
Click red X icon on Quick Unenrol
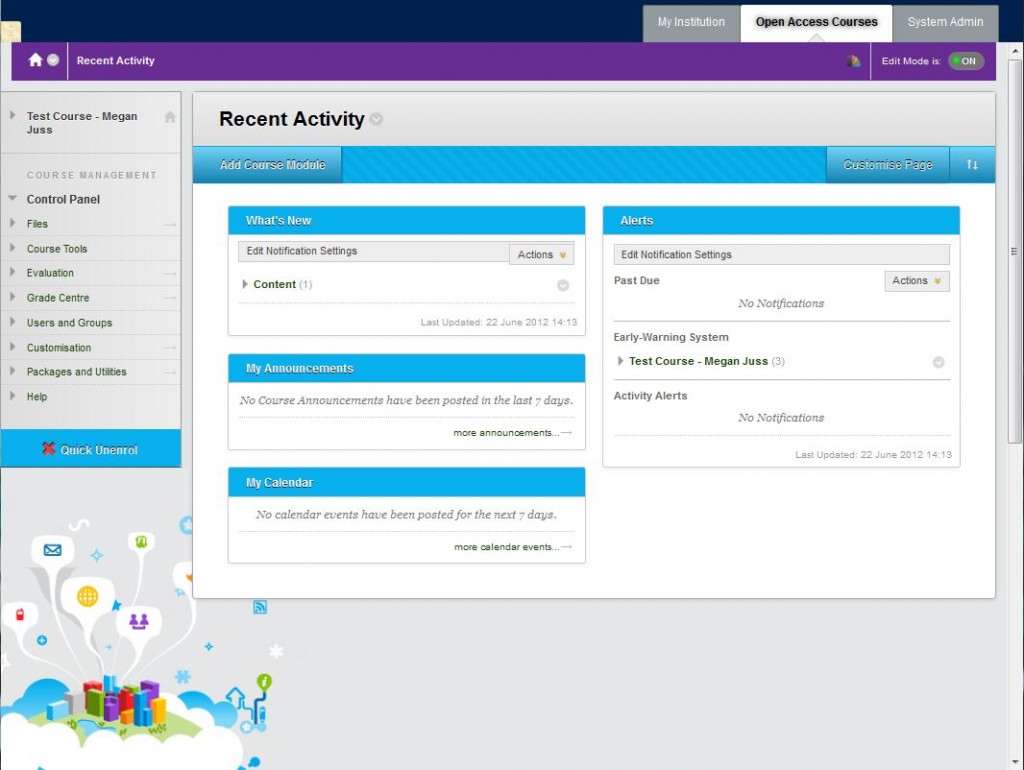(x=48, y=449)
